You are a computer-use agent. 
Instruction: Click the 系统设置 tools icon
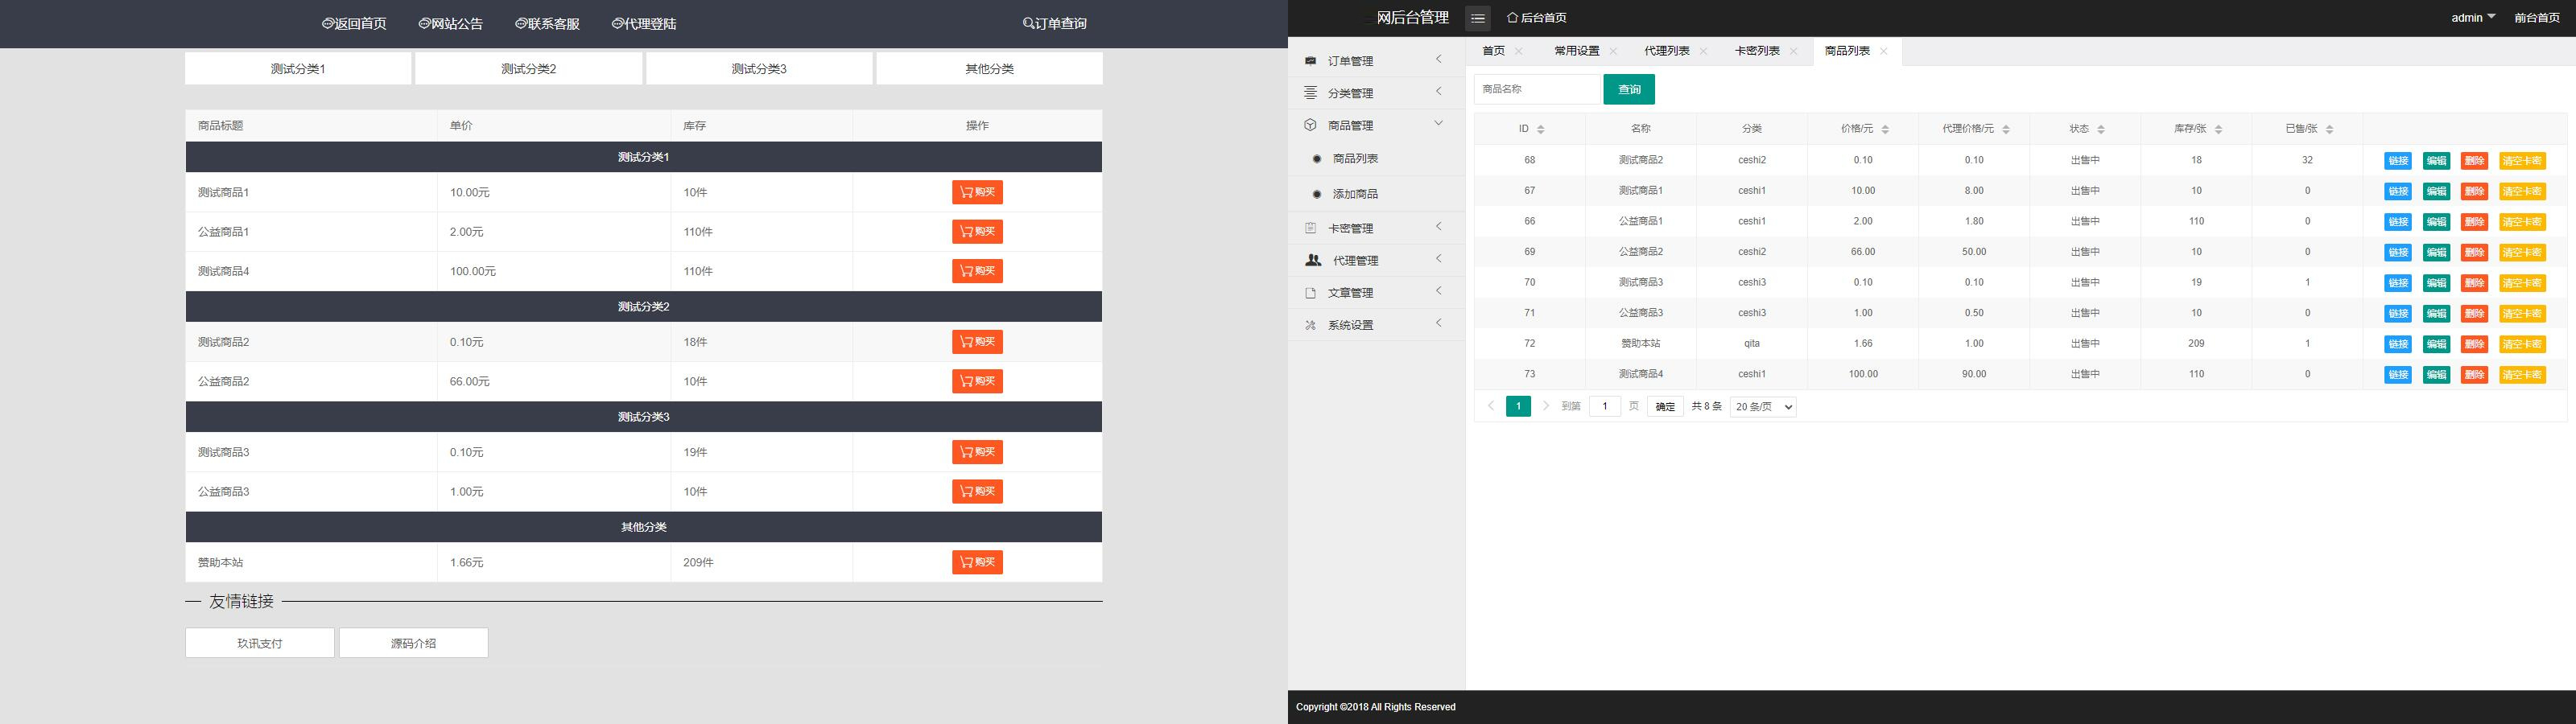(x=1310, y=325)
